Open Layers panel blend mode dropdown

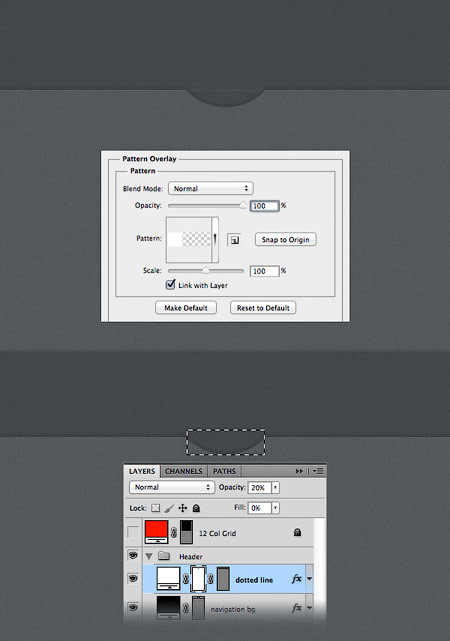(172, 487)
